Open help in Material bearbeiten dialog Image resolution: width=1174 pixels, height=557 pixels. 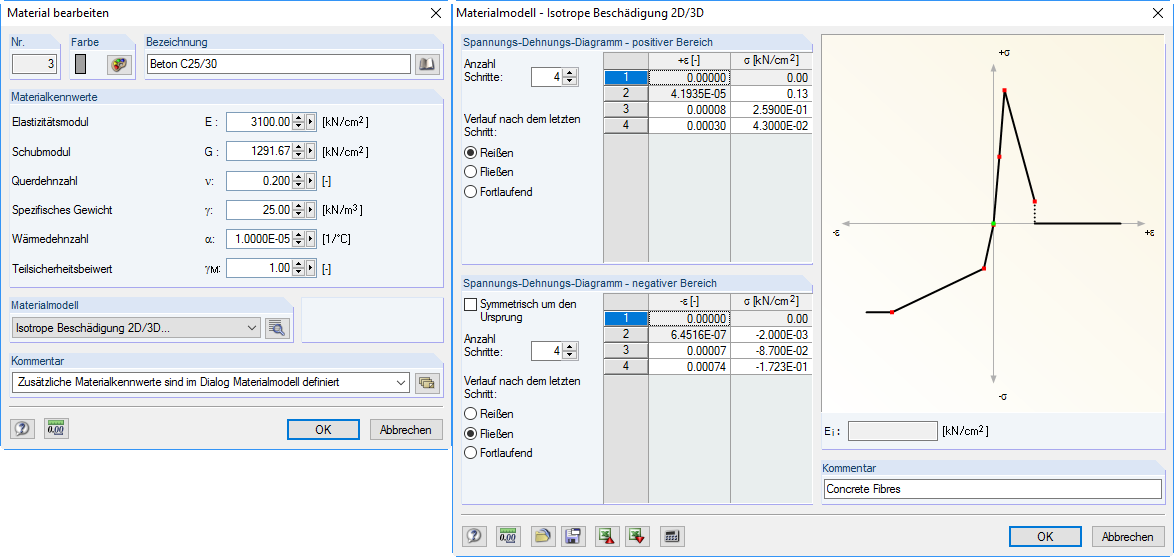click(22, 429)
